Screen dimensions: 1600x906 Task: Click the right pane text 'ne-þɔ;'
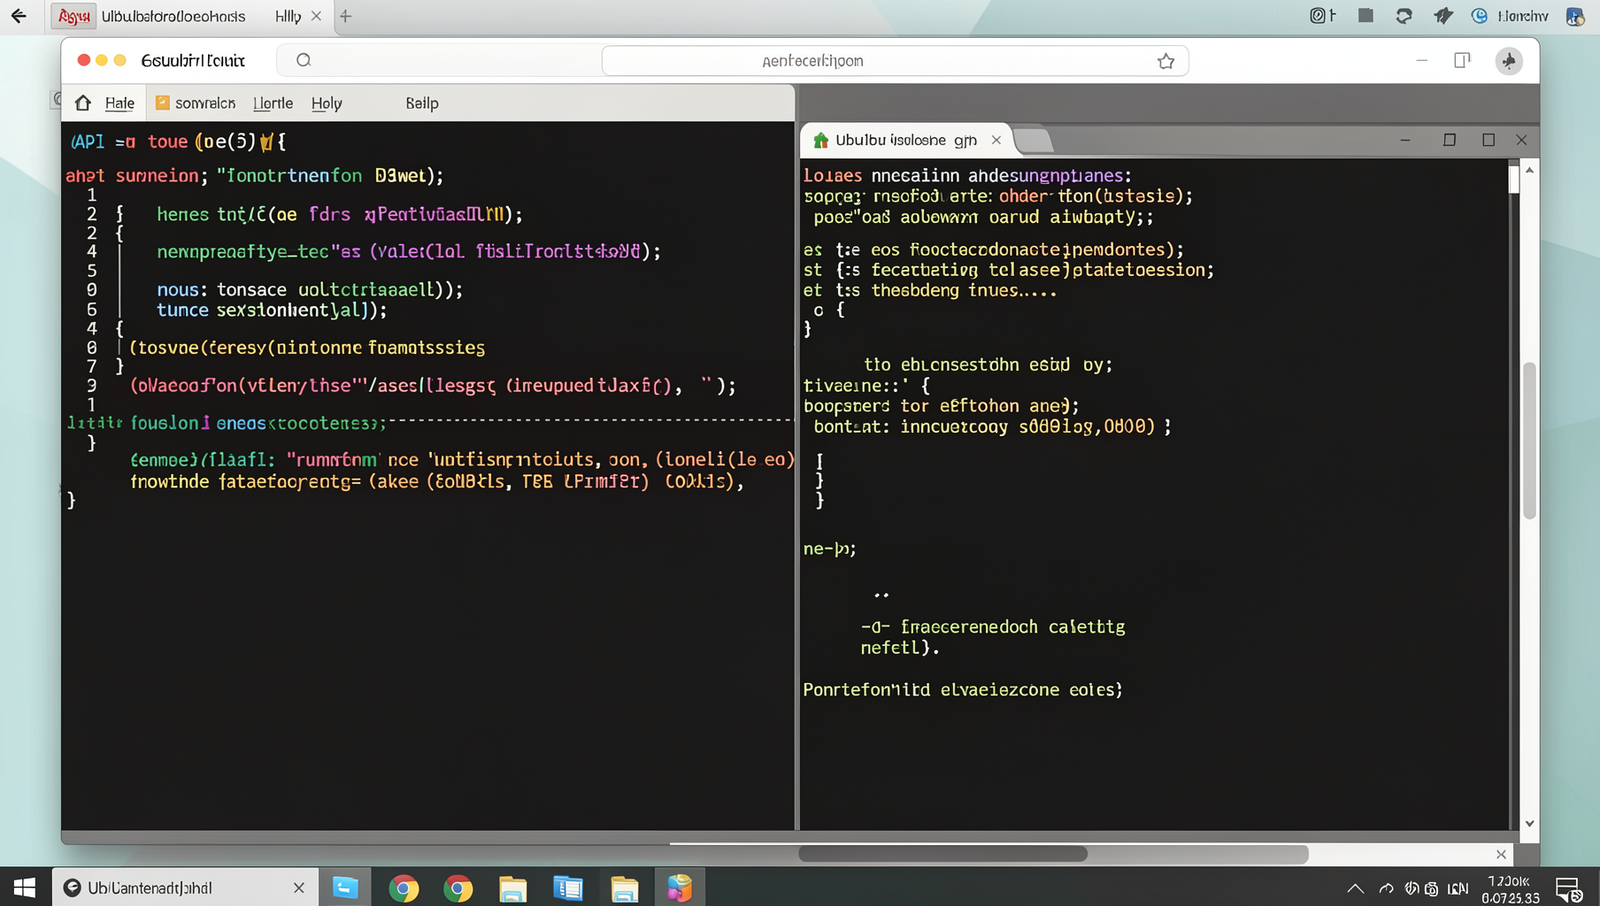[829, 549]
